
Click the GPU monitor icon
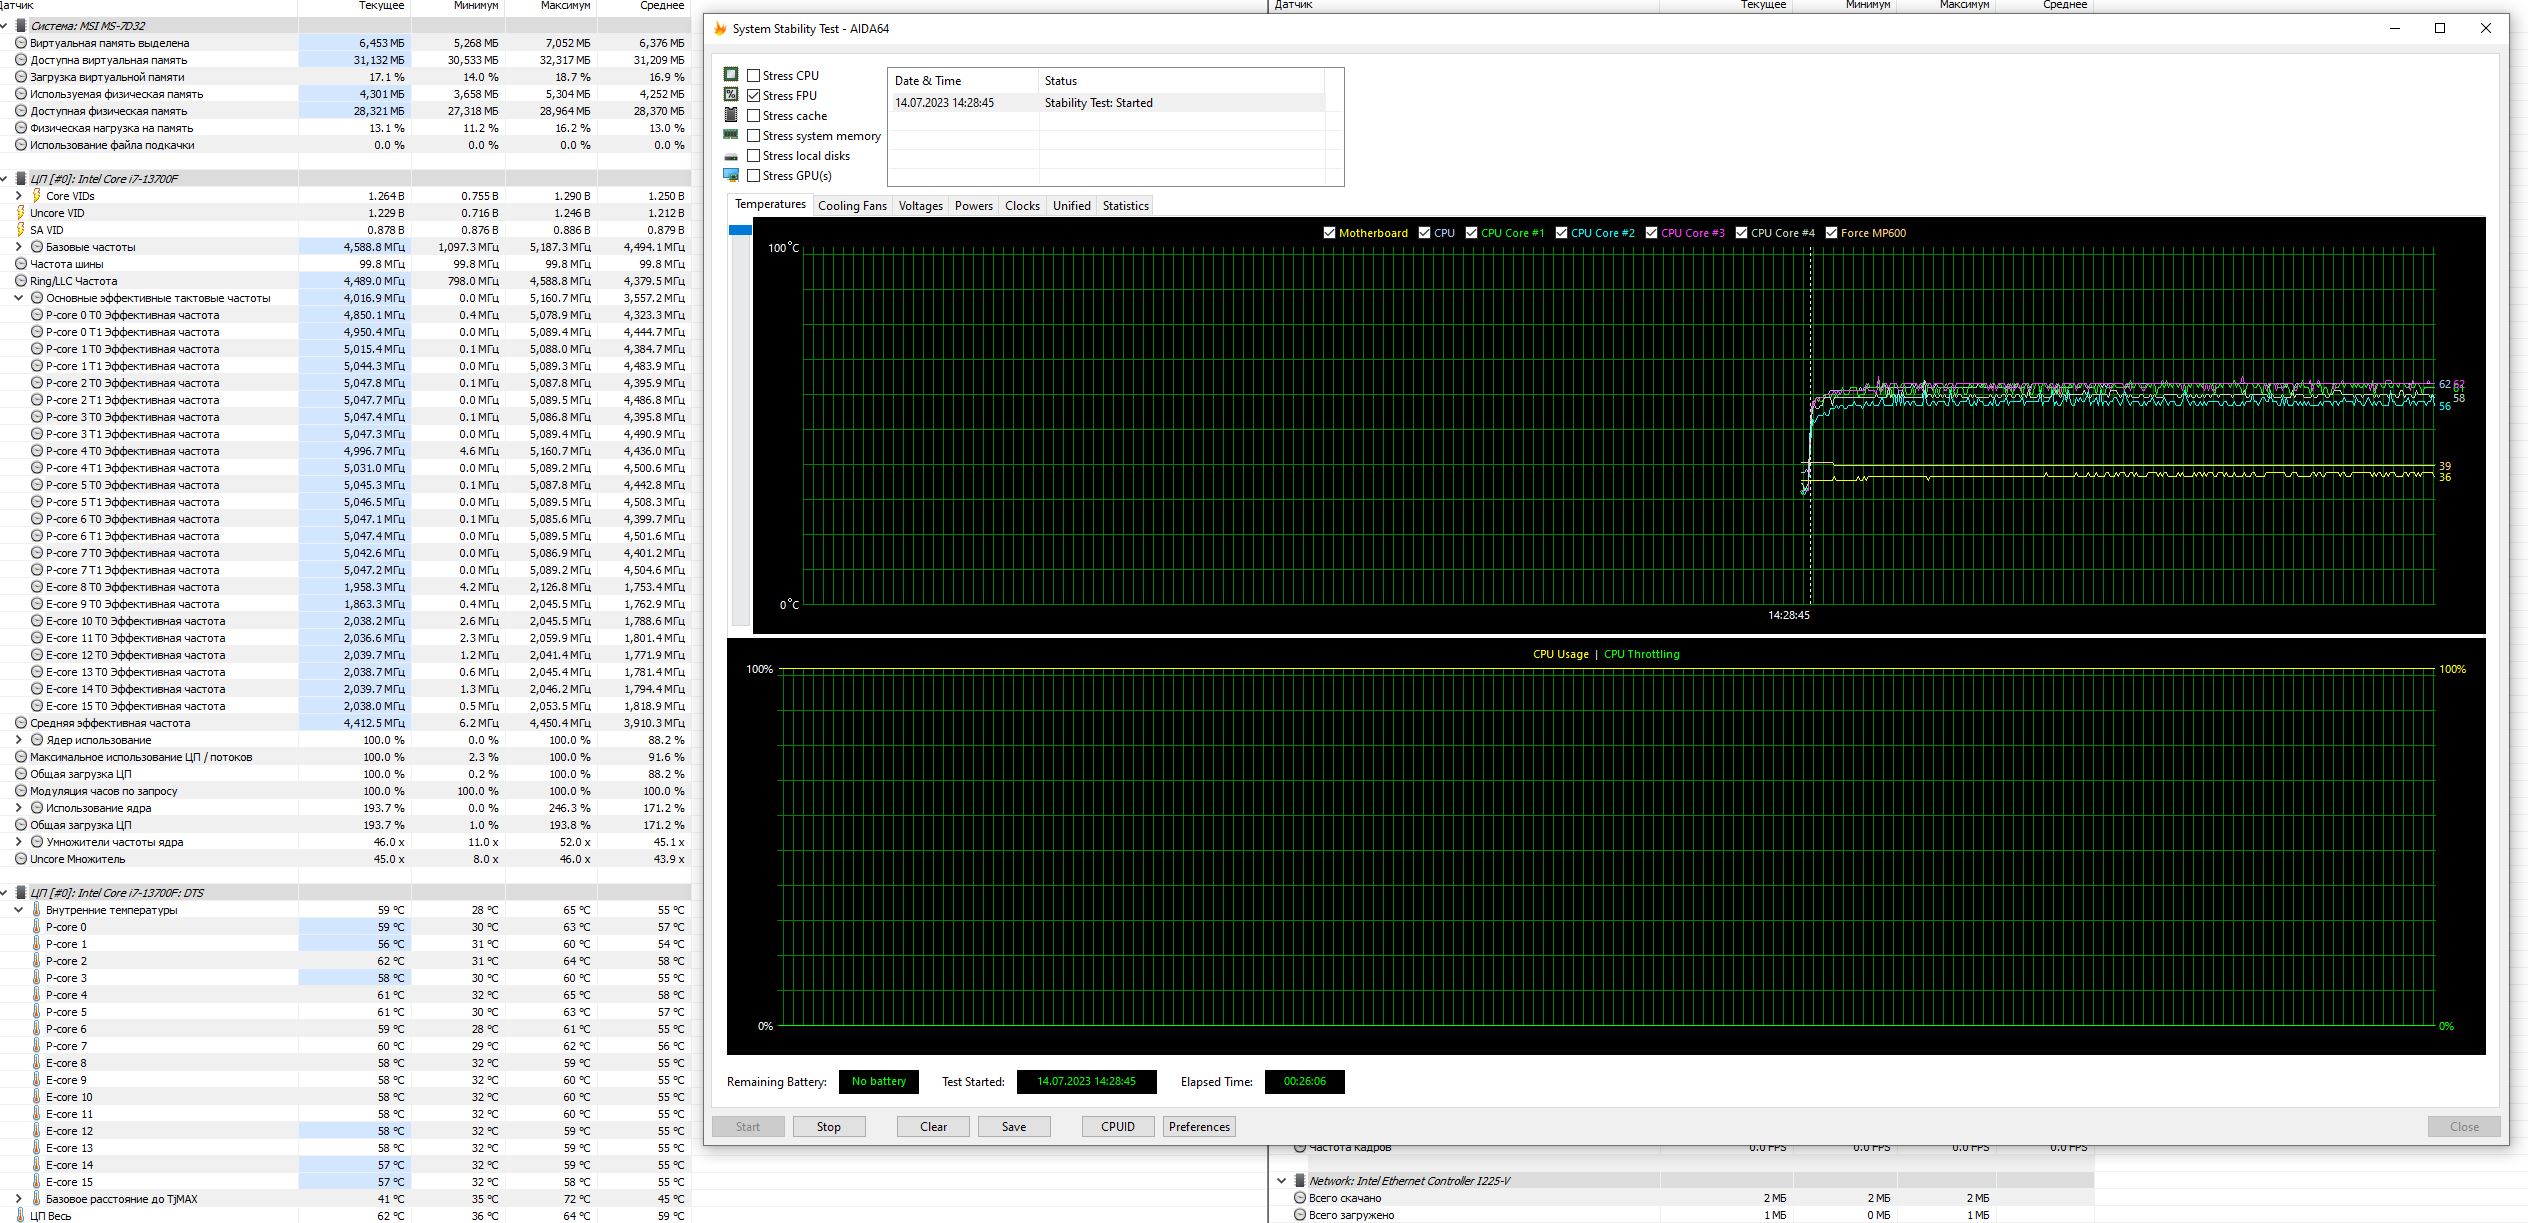[x=731, y=176]
